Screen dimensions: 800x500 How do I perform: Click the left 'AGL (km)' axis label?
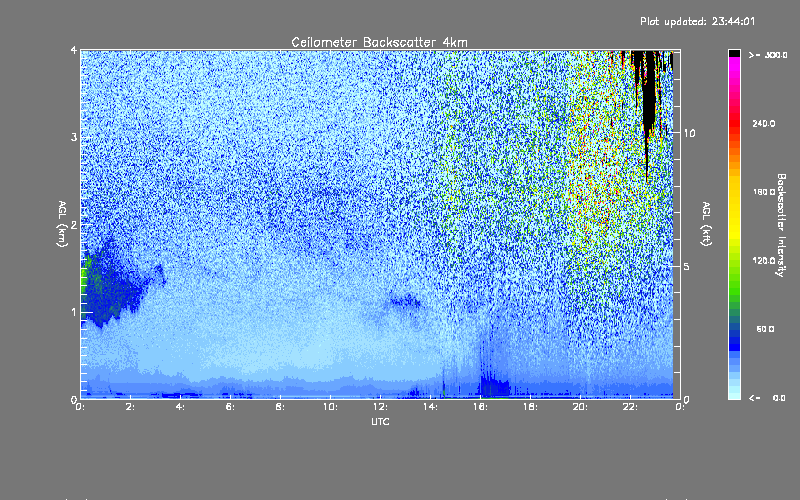click(62, 223)
